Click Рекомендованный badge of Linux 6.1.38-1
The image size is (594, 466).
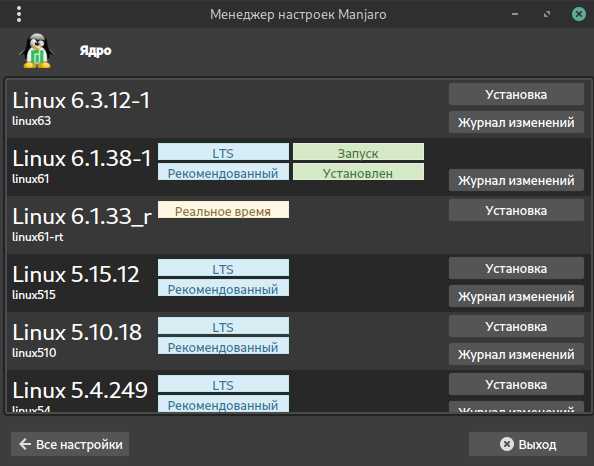click(x=223, y=172)
